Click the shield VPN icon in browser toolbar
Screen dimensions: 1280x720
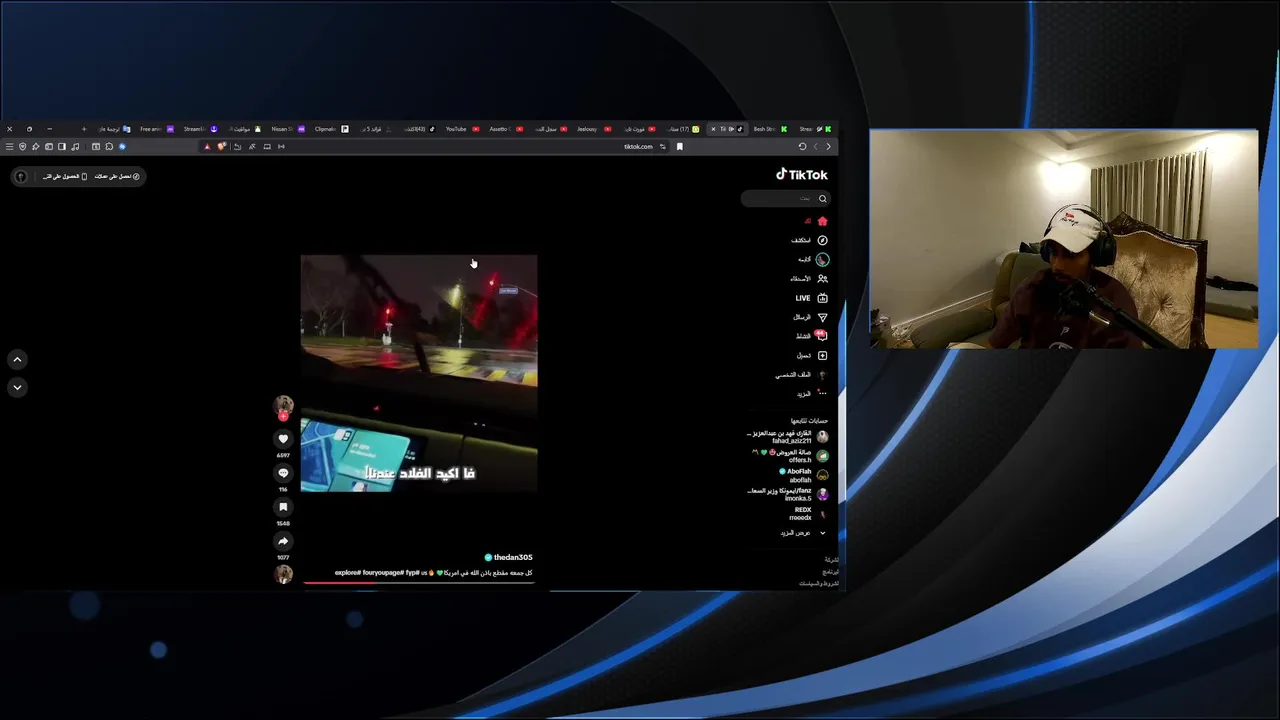(22, 147)
